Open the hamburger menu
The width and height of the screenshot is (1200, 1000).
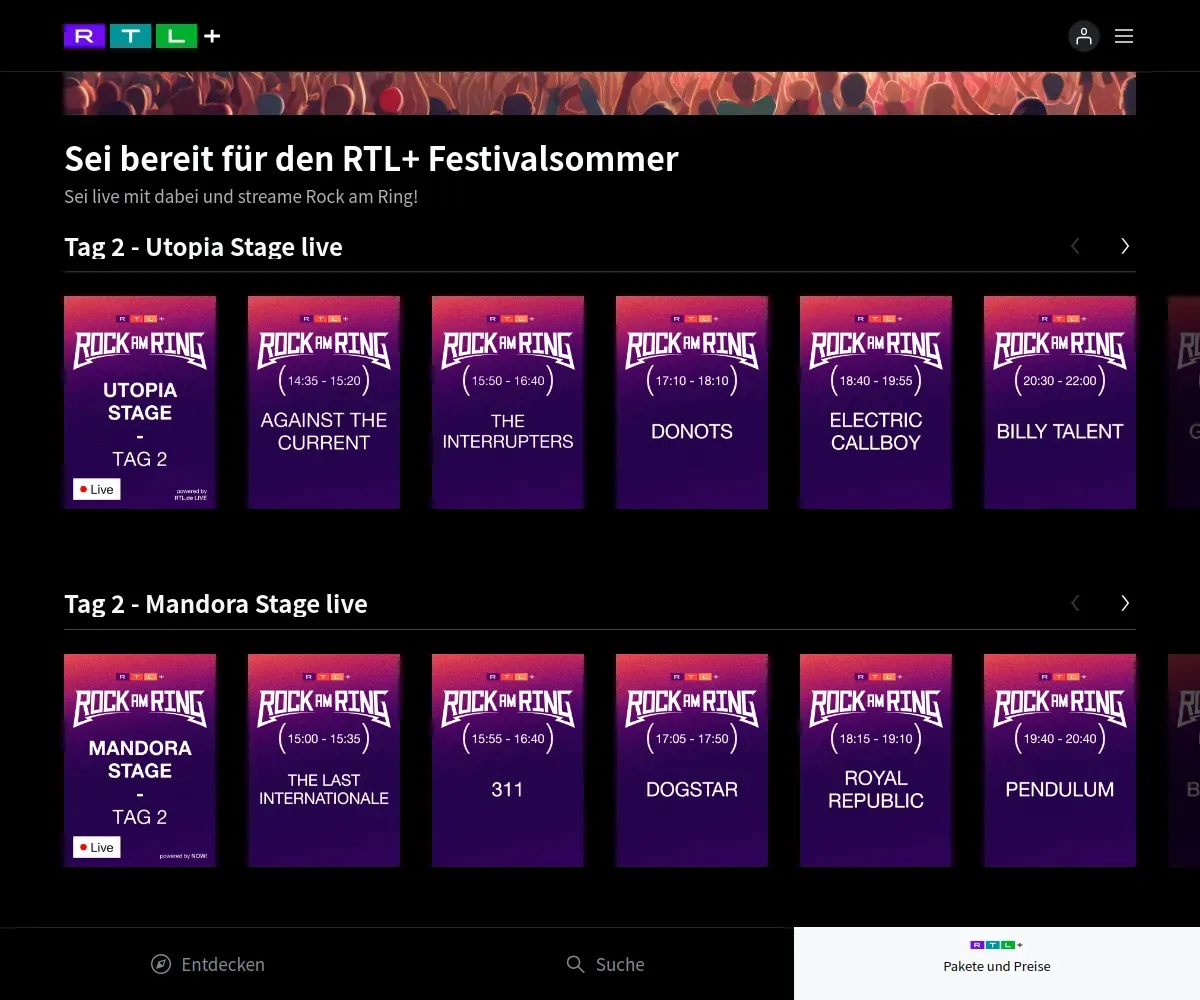click(1124, 36)
